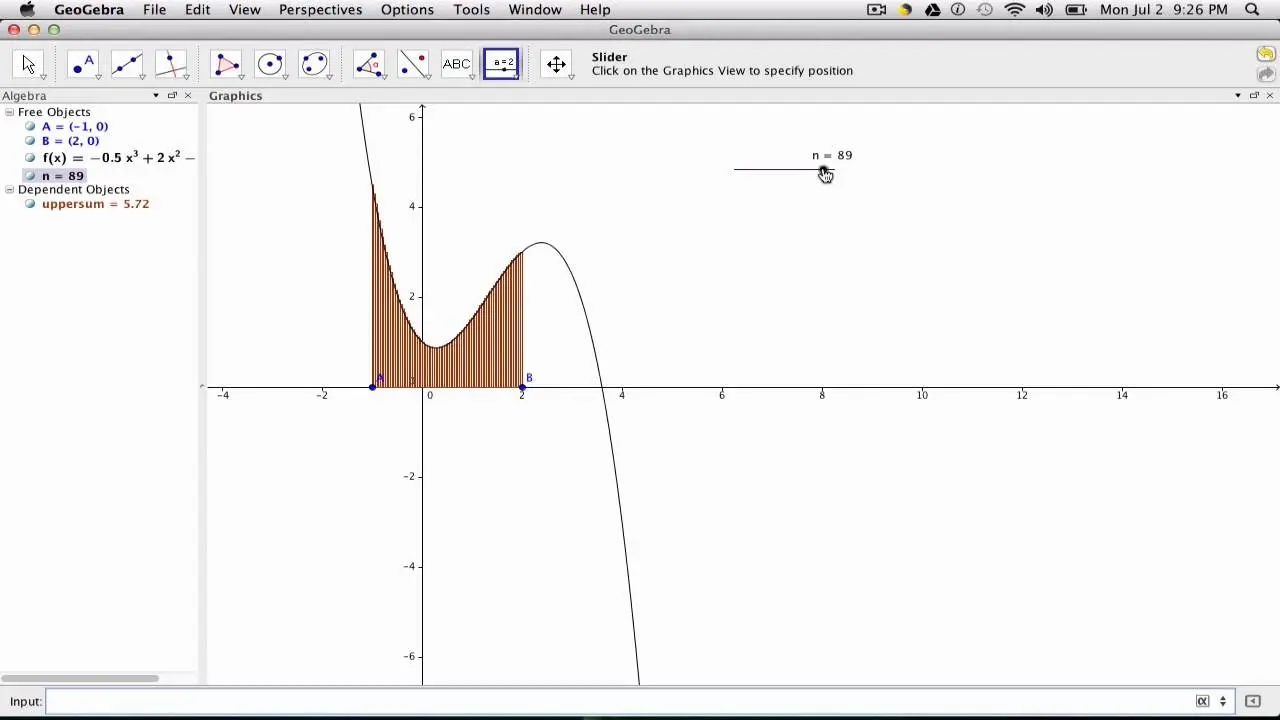Open the View menu

click(x=244, y=10)
